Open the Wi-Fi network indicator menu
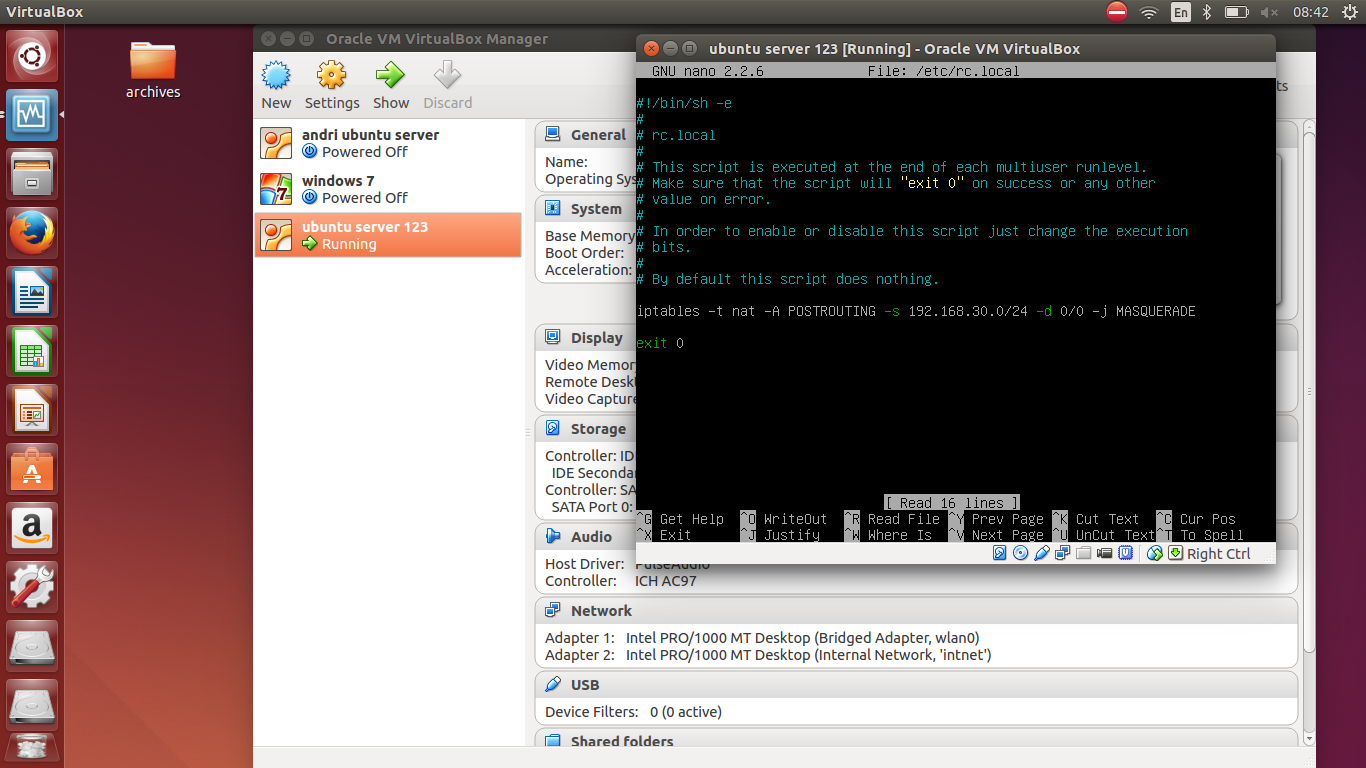This screenshot has height=768, width=1366. [x=1149, y=12]
